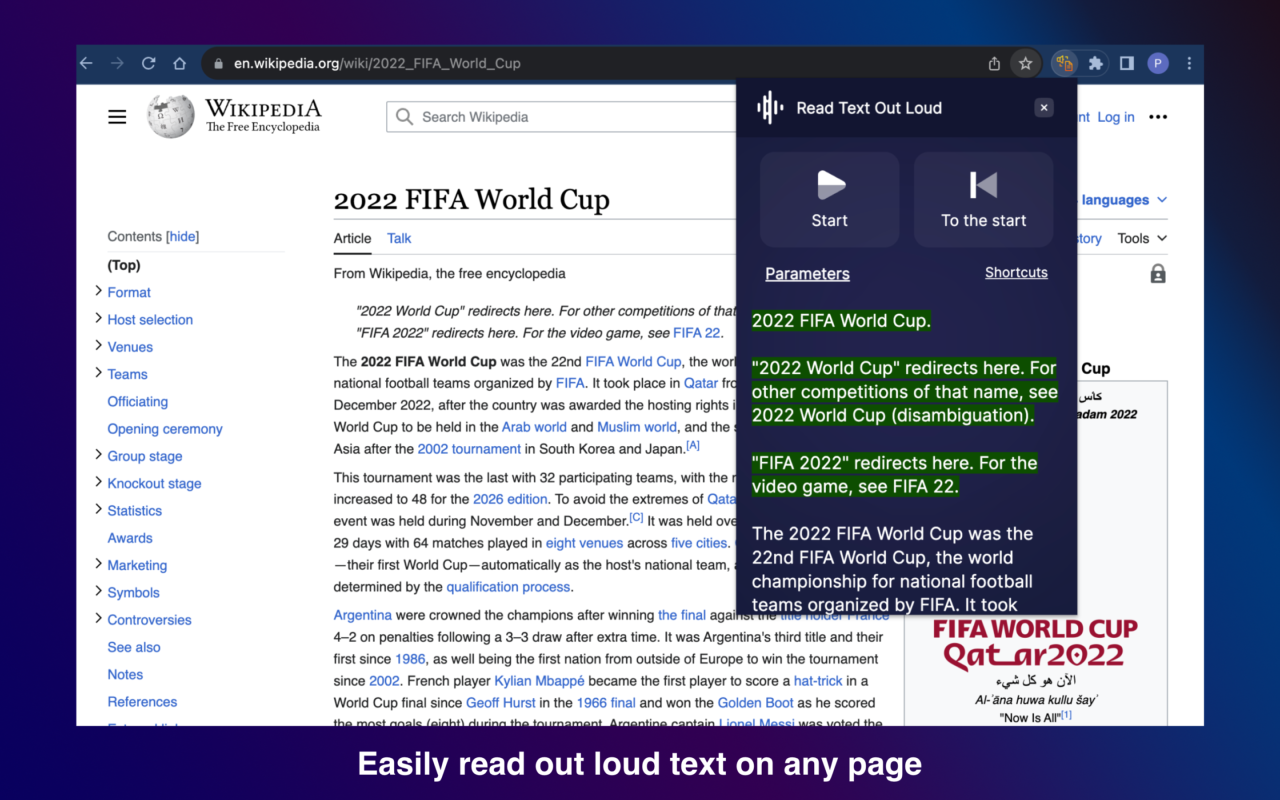Open the qualification process link
The height and width of the screenshot is (800, 1280).
508,587
